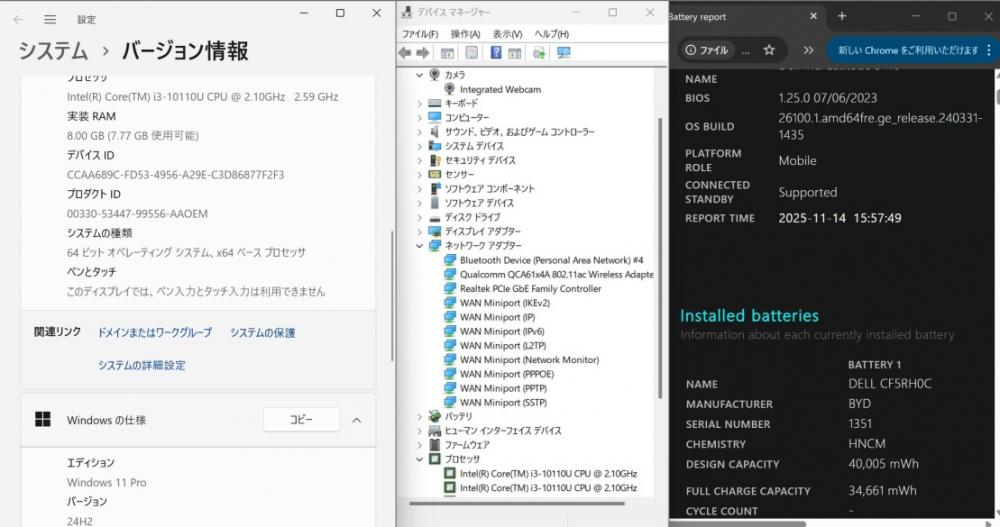Collapse the カメラ category
This screenshot has height=527, width=1000.
[x=419, y=75]
